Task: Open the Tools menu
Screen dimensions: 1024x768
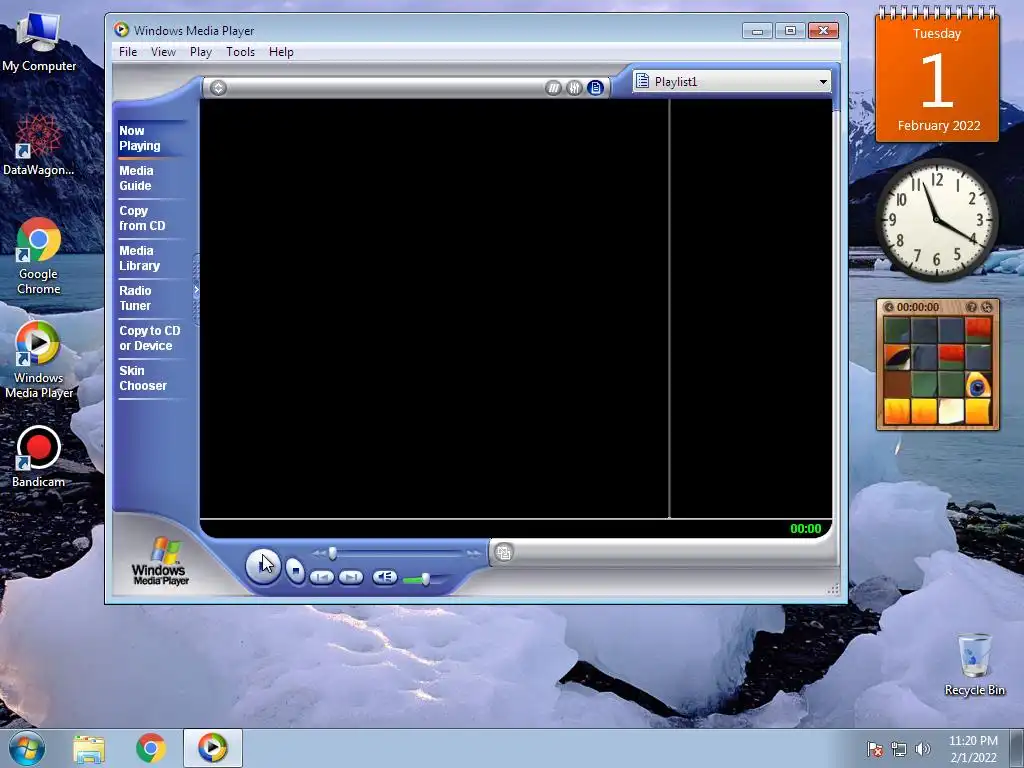Action: coord(240,52)
